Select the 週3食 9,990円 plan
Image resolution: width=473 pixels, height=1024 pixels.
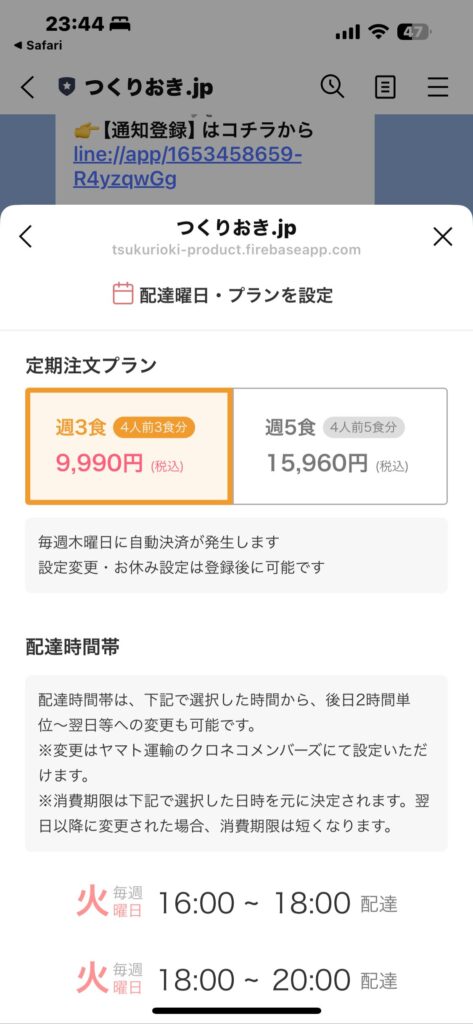(x=129, y=447)
